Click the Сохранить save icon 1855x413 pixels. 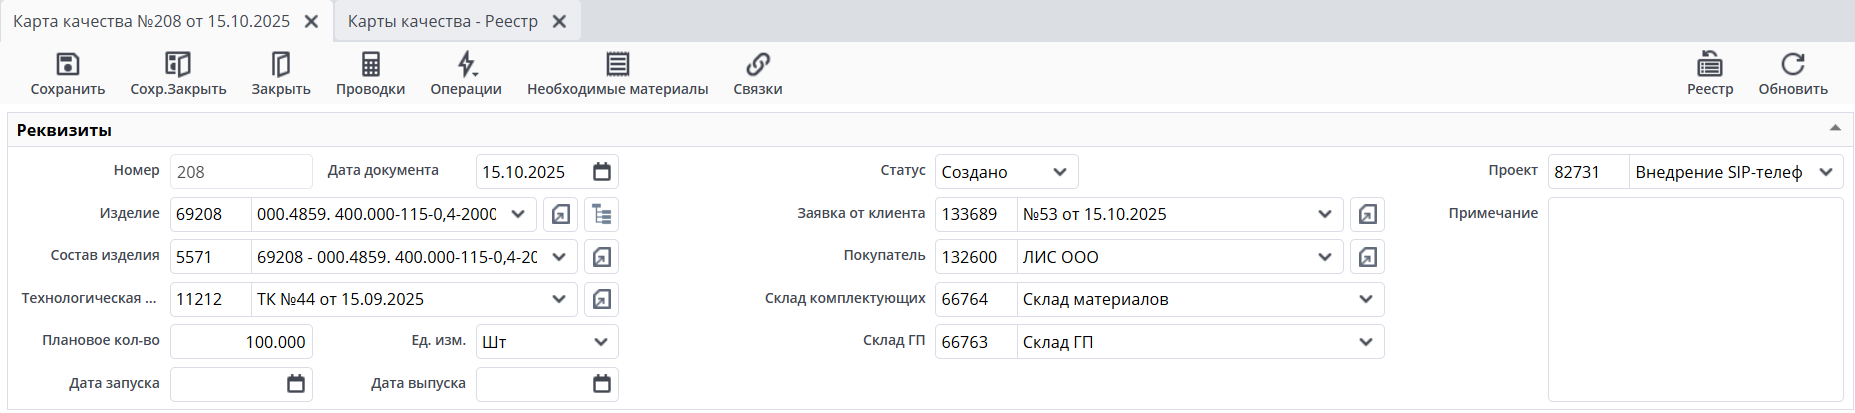[x=67, y=65]
